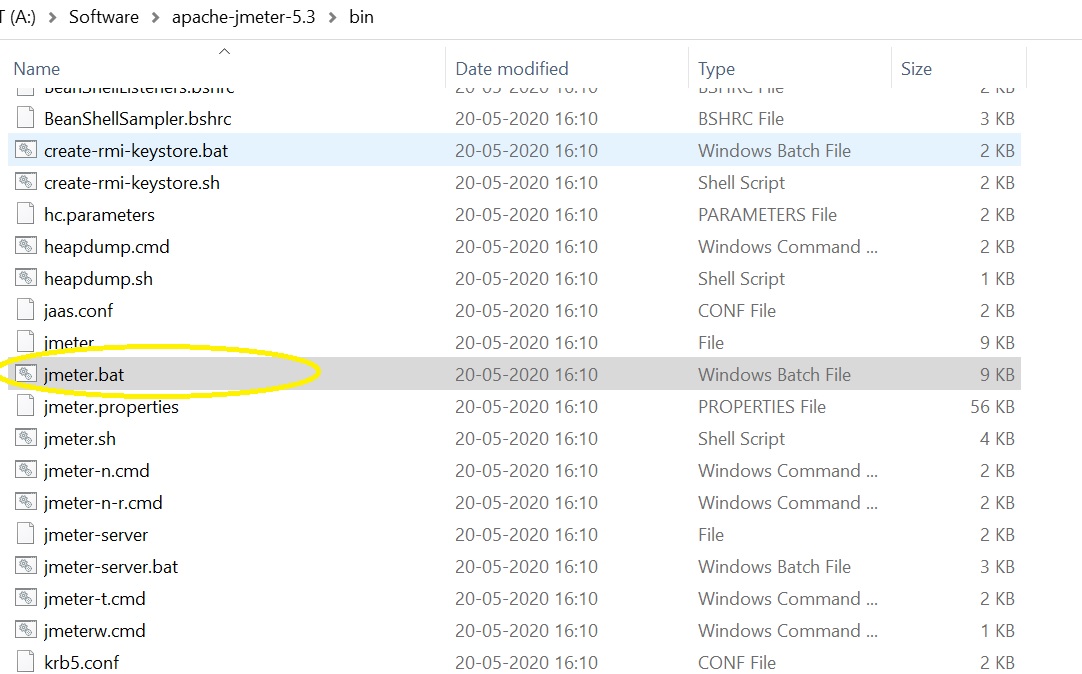1082x674 pixels.
Task: Select the BeanShellSampler.bshrc file name
Action: [137, 119]
